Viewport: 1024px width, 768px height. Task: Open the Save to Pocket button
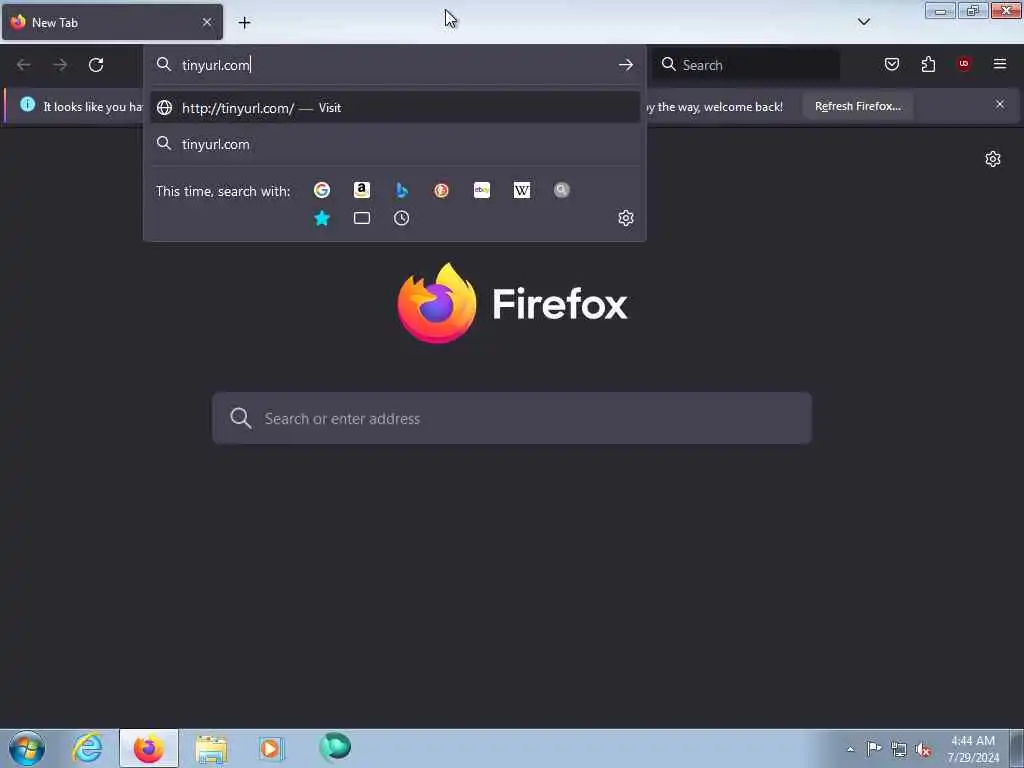(x=891, y=64)
